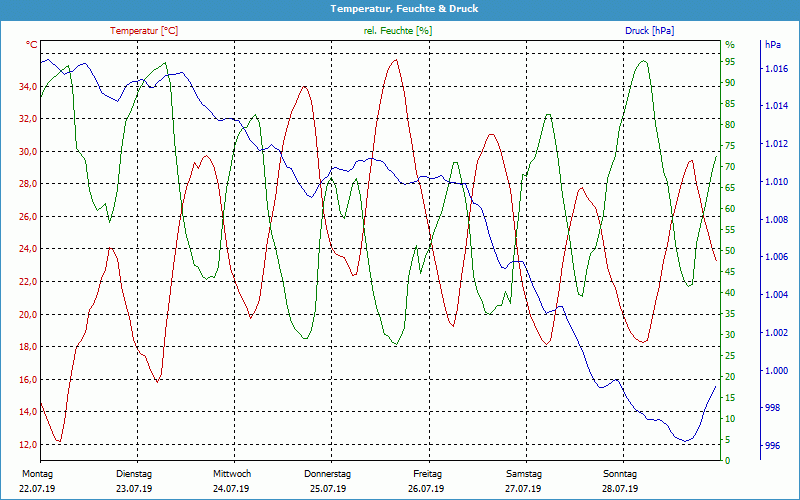
Task: Click the "25" humidity axis value
Action: (730, 356)
